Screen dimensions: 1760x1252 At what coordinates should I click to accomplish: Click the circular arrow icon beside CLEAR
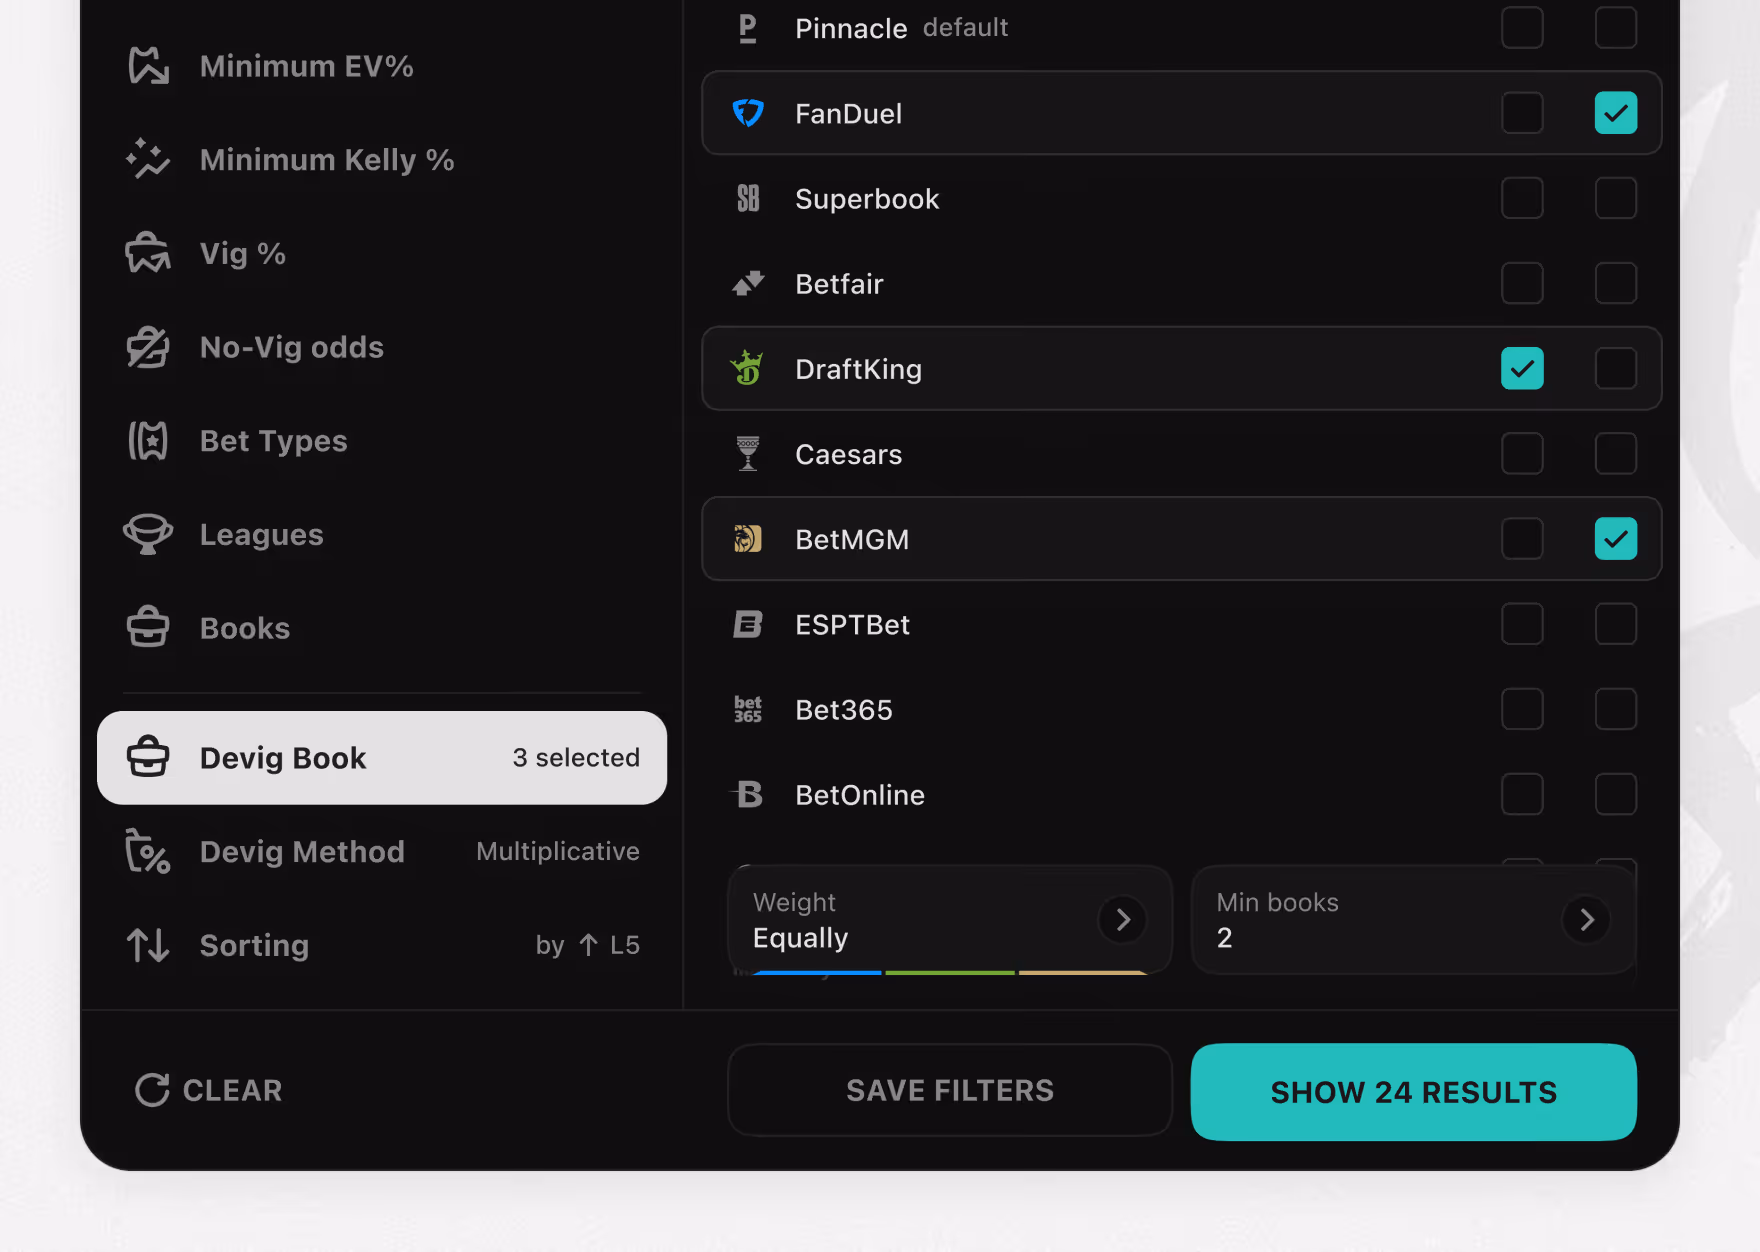click(x=152, y=1090)
